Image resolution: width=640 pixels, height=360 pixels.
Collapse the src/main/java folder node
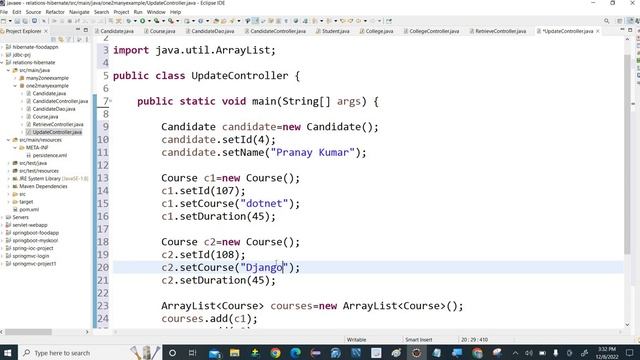click(x=9, y=70)
